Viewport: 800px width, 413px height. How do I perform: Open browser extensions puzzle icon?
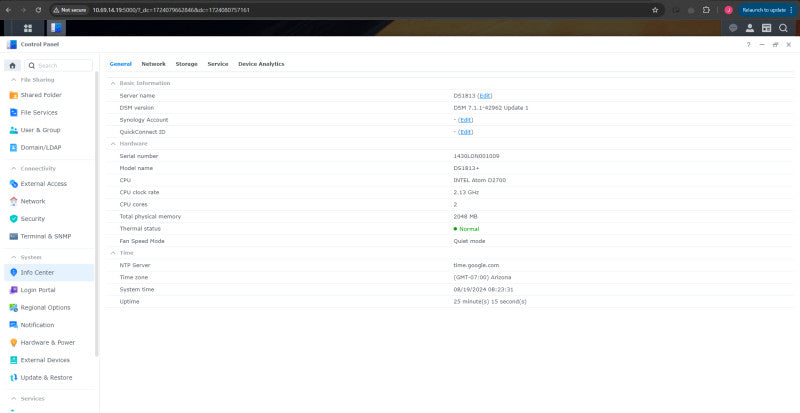click(x=706, y=10)
